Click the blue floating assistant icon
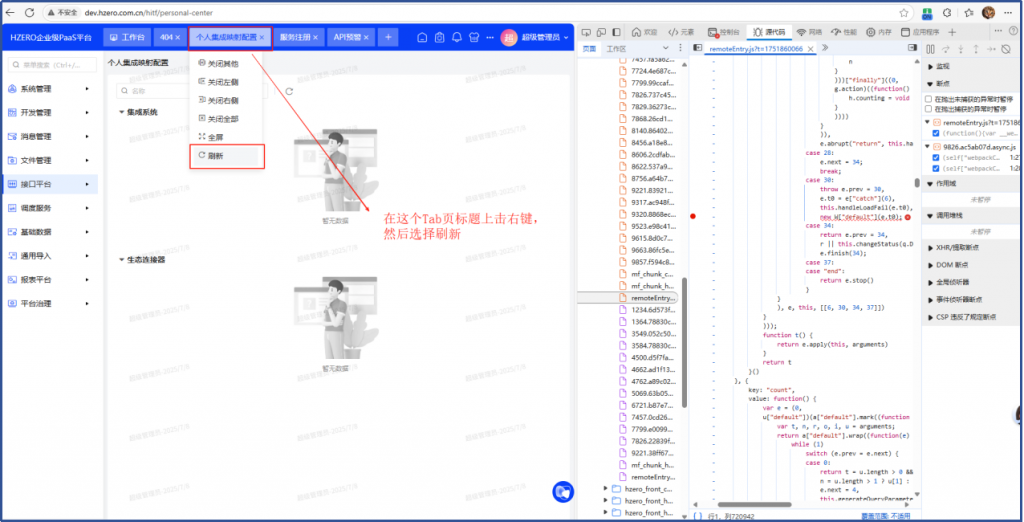This screenshot has width=1024, height=522. (x=563, y=492)
